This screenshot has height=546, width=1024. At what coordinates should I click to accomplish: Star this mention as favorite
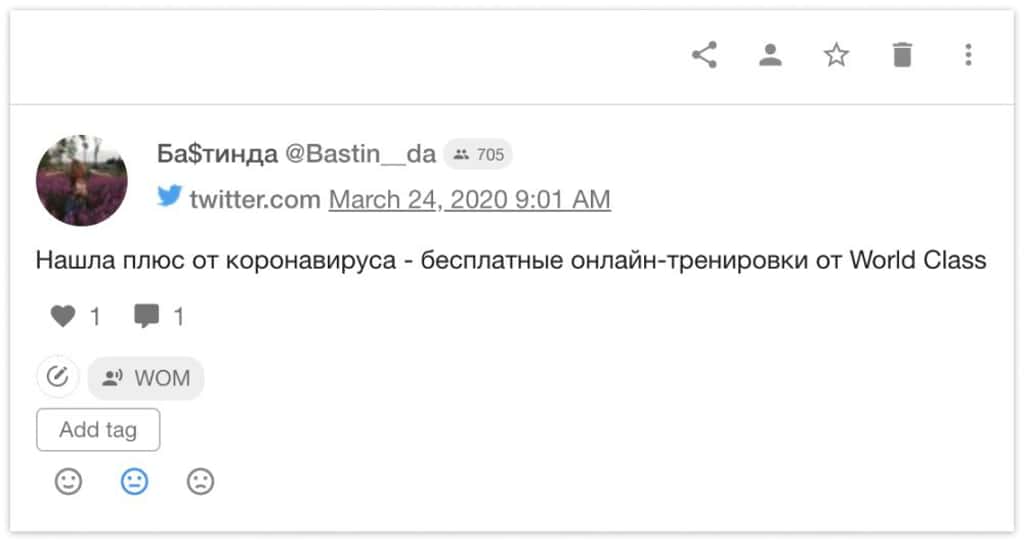point(837,55)
